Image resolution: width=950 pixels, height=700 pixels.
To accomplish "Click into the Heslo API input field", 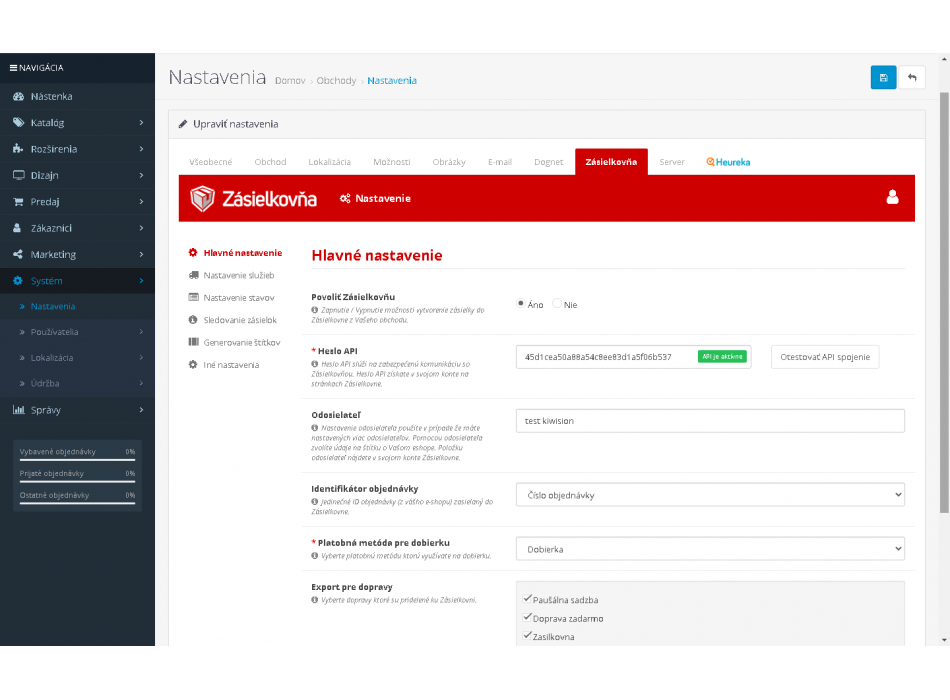I will (x=633, y=357).
